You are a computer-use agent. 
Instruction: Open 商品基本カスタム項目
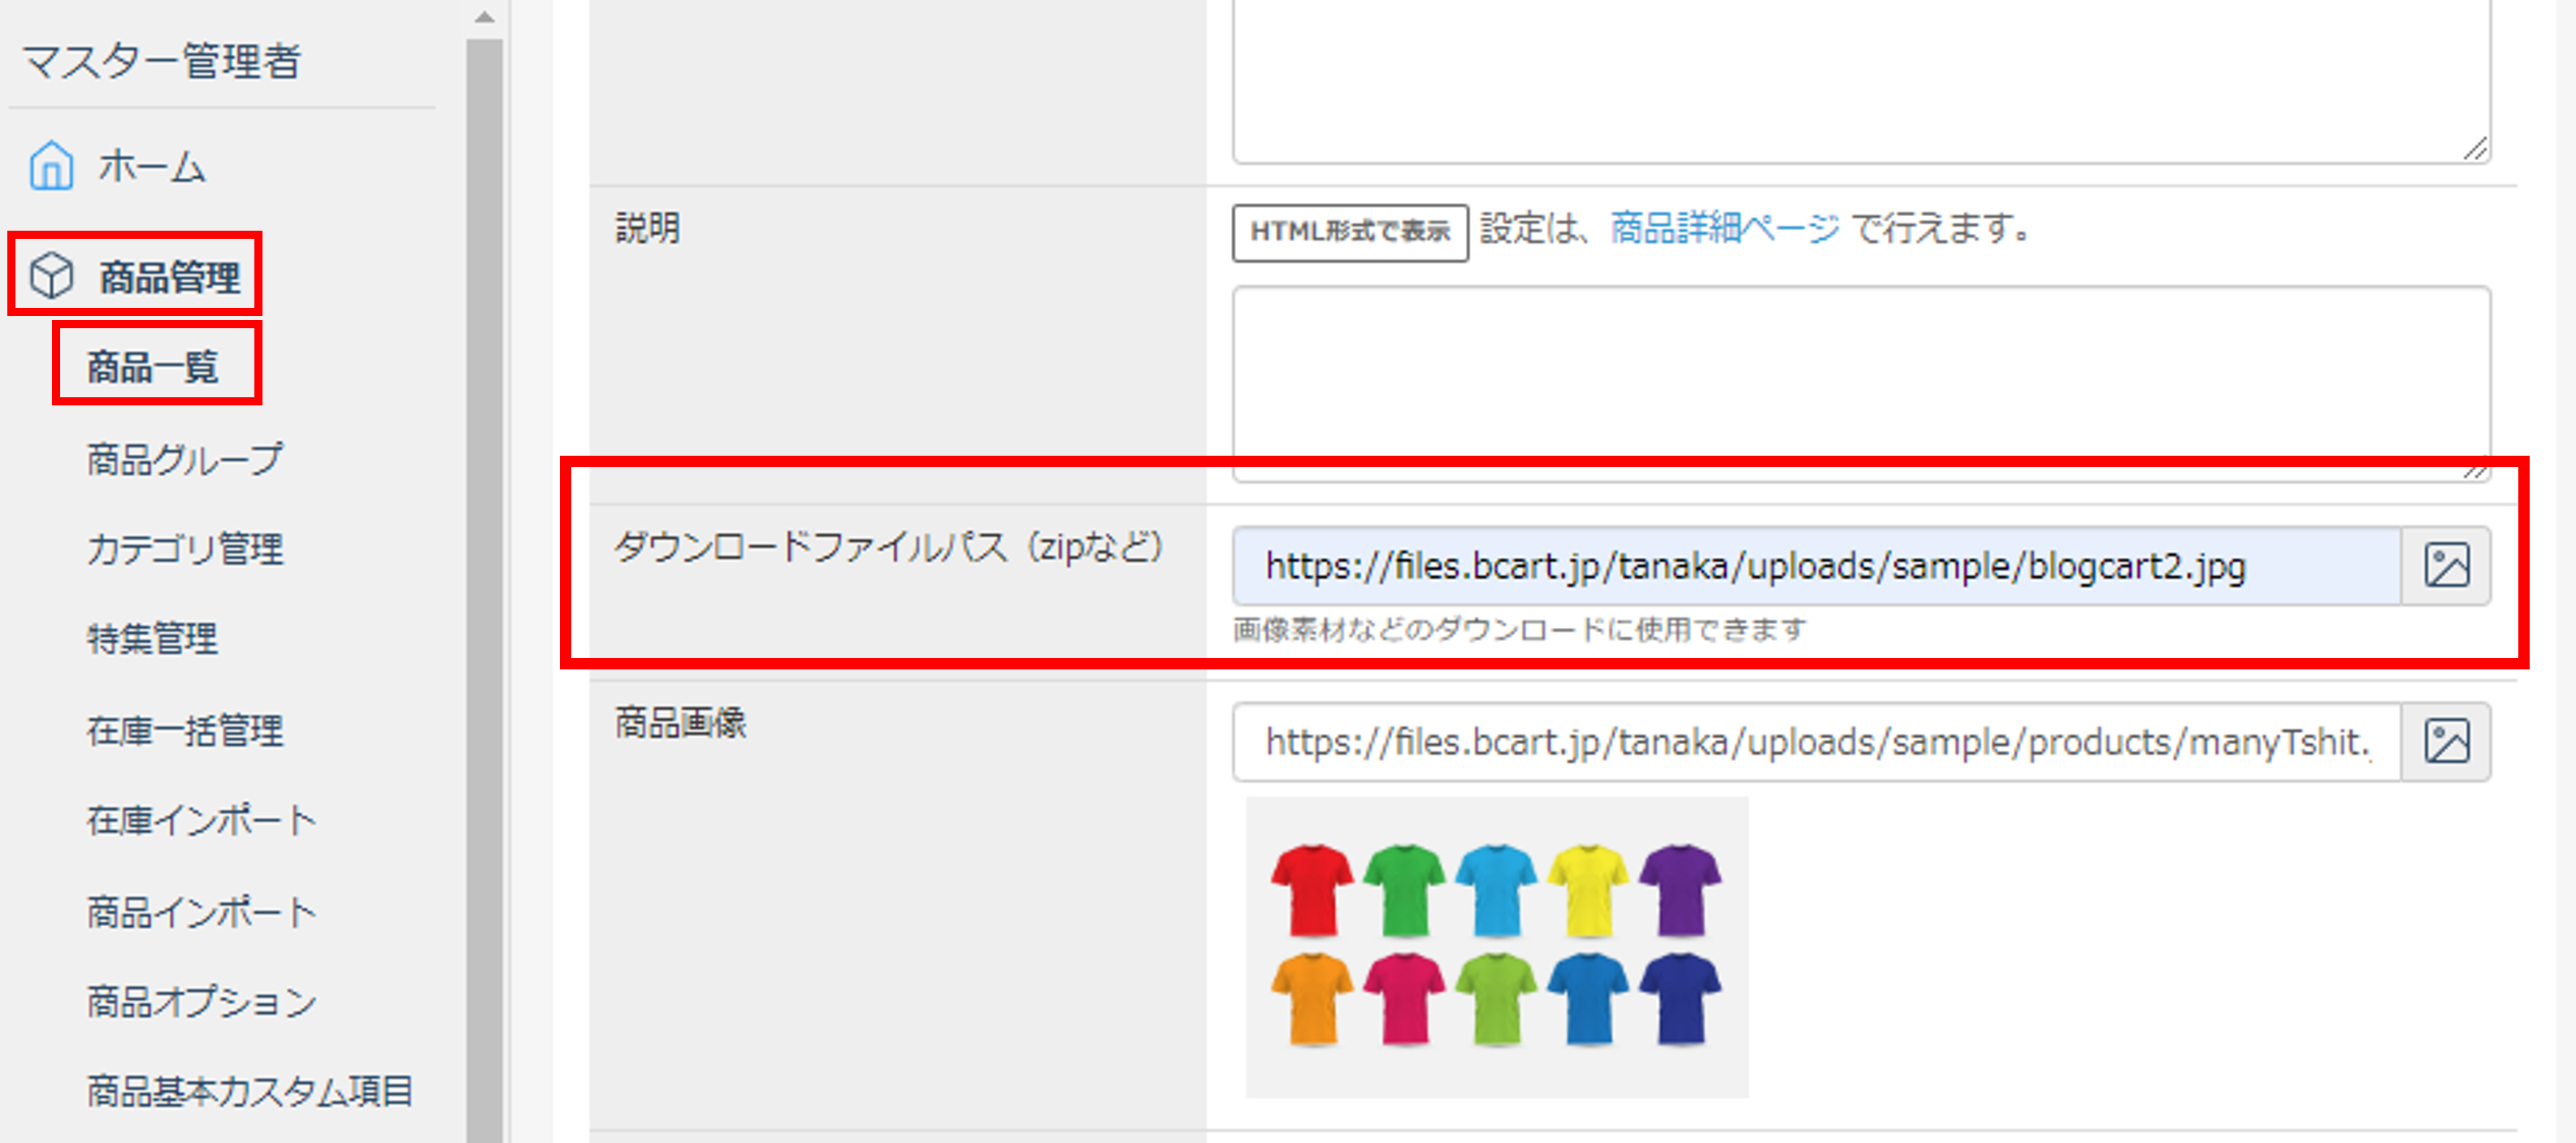250,1091
